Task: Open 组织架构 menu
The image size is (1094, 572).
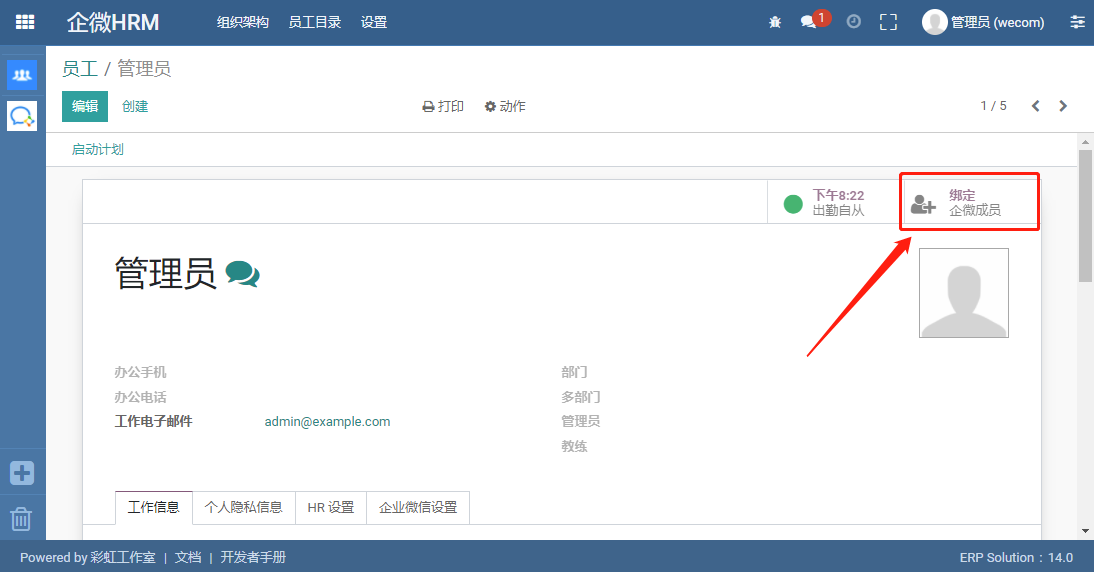Action: tap(243, 22)
